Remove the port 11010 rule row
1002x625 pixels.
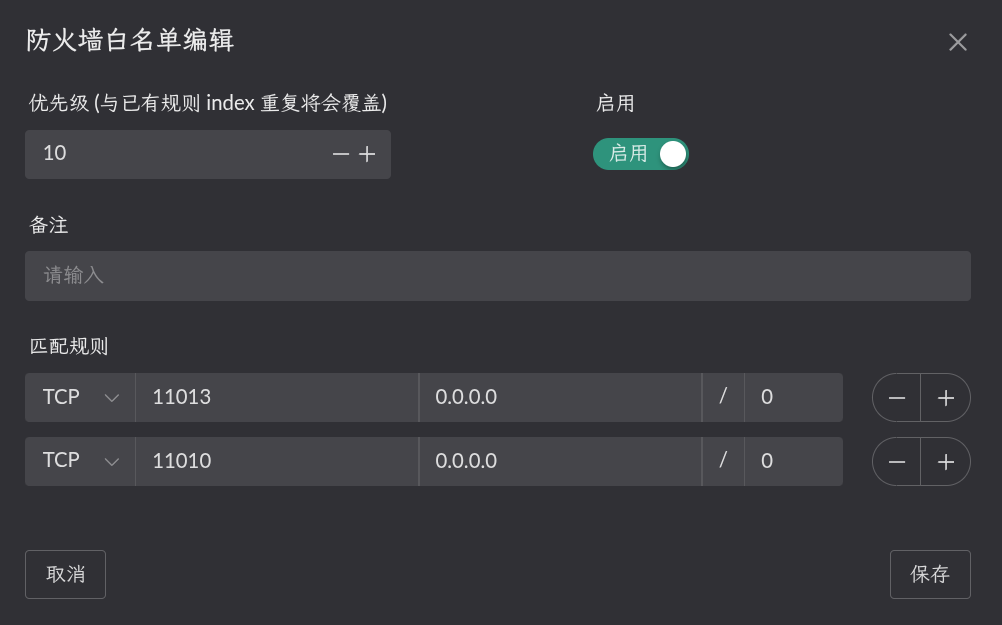[x=897, y=462]
